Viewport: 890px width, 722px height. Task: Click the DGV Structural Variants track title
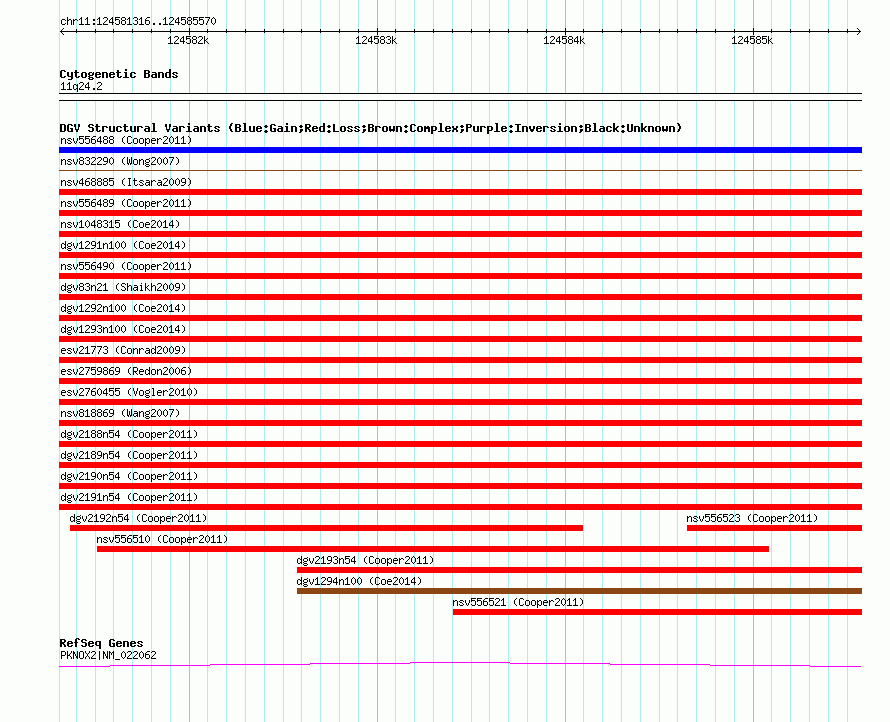click(x=371, y=128)
